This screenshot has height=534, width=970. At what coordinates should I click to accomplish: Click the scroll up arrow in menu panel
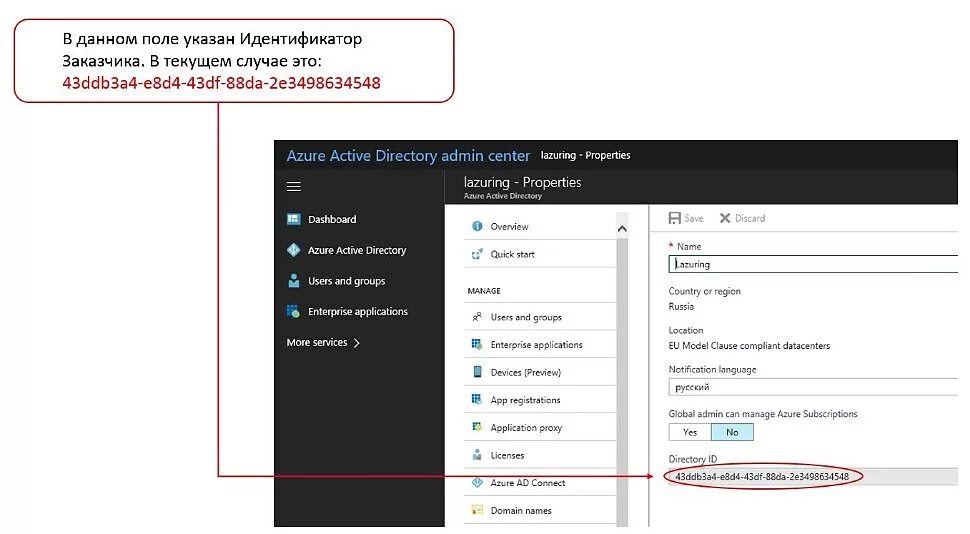point(622,229)
